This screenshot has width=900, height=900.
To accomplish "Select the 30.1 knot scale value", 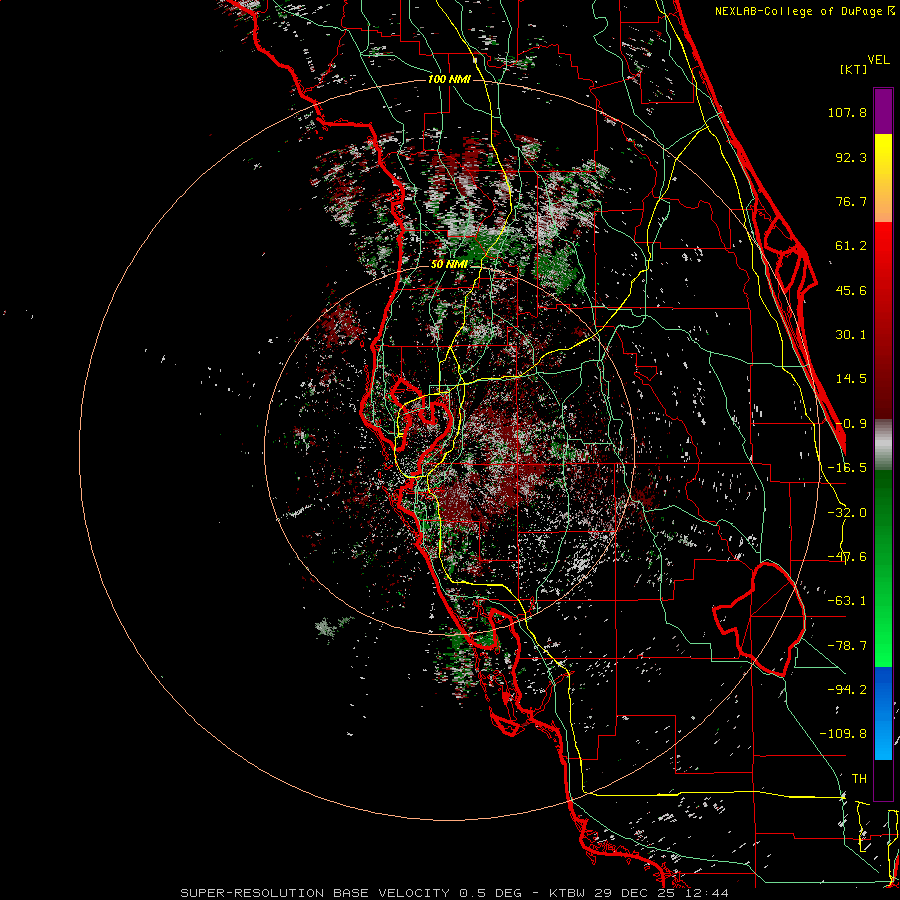I will [x=851, y=335].
